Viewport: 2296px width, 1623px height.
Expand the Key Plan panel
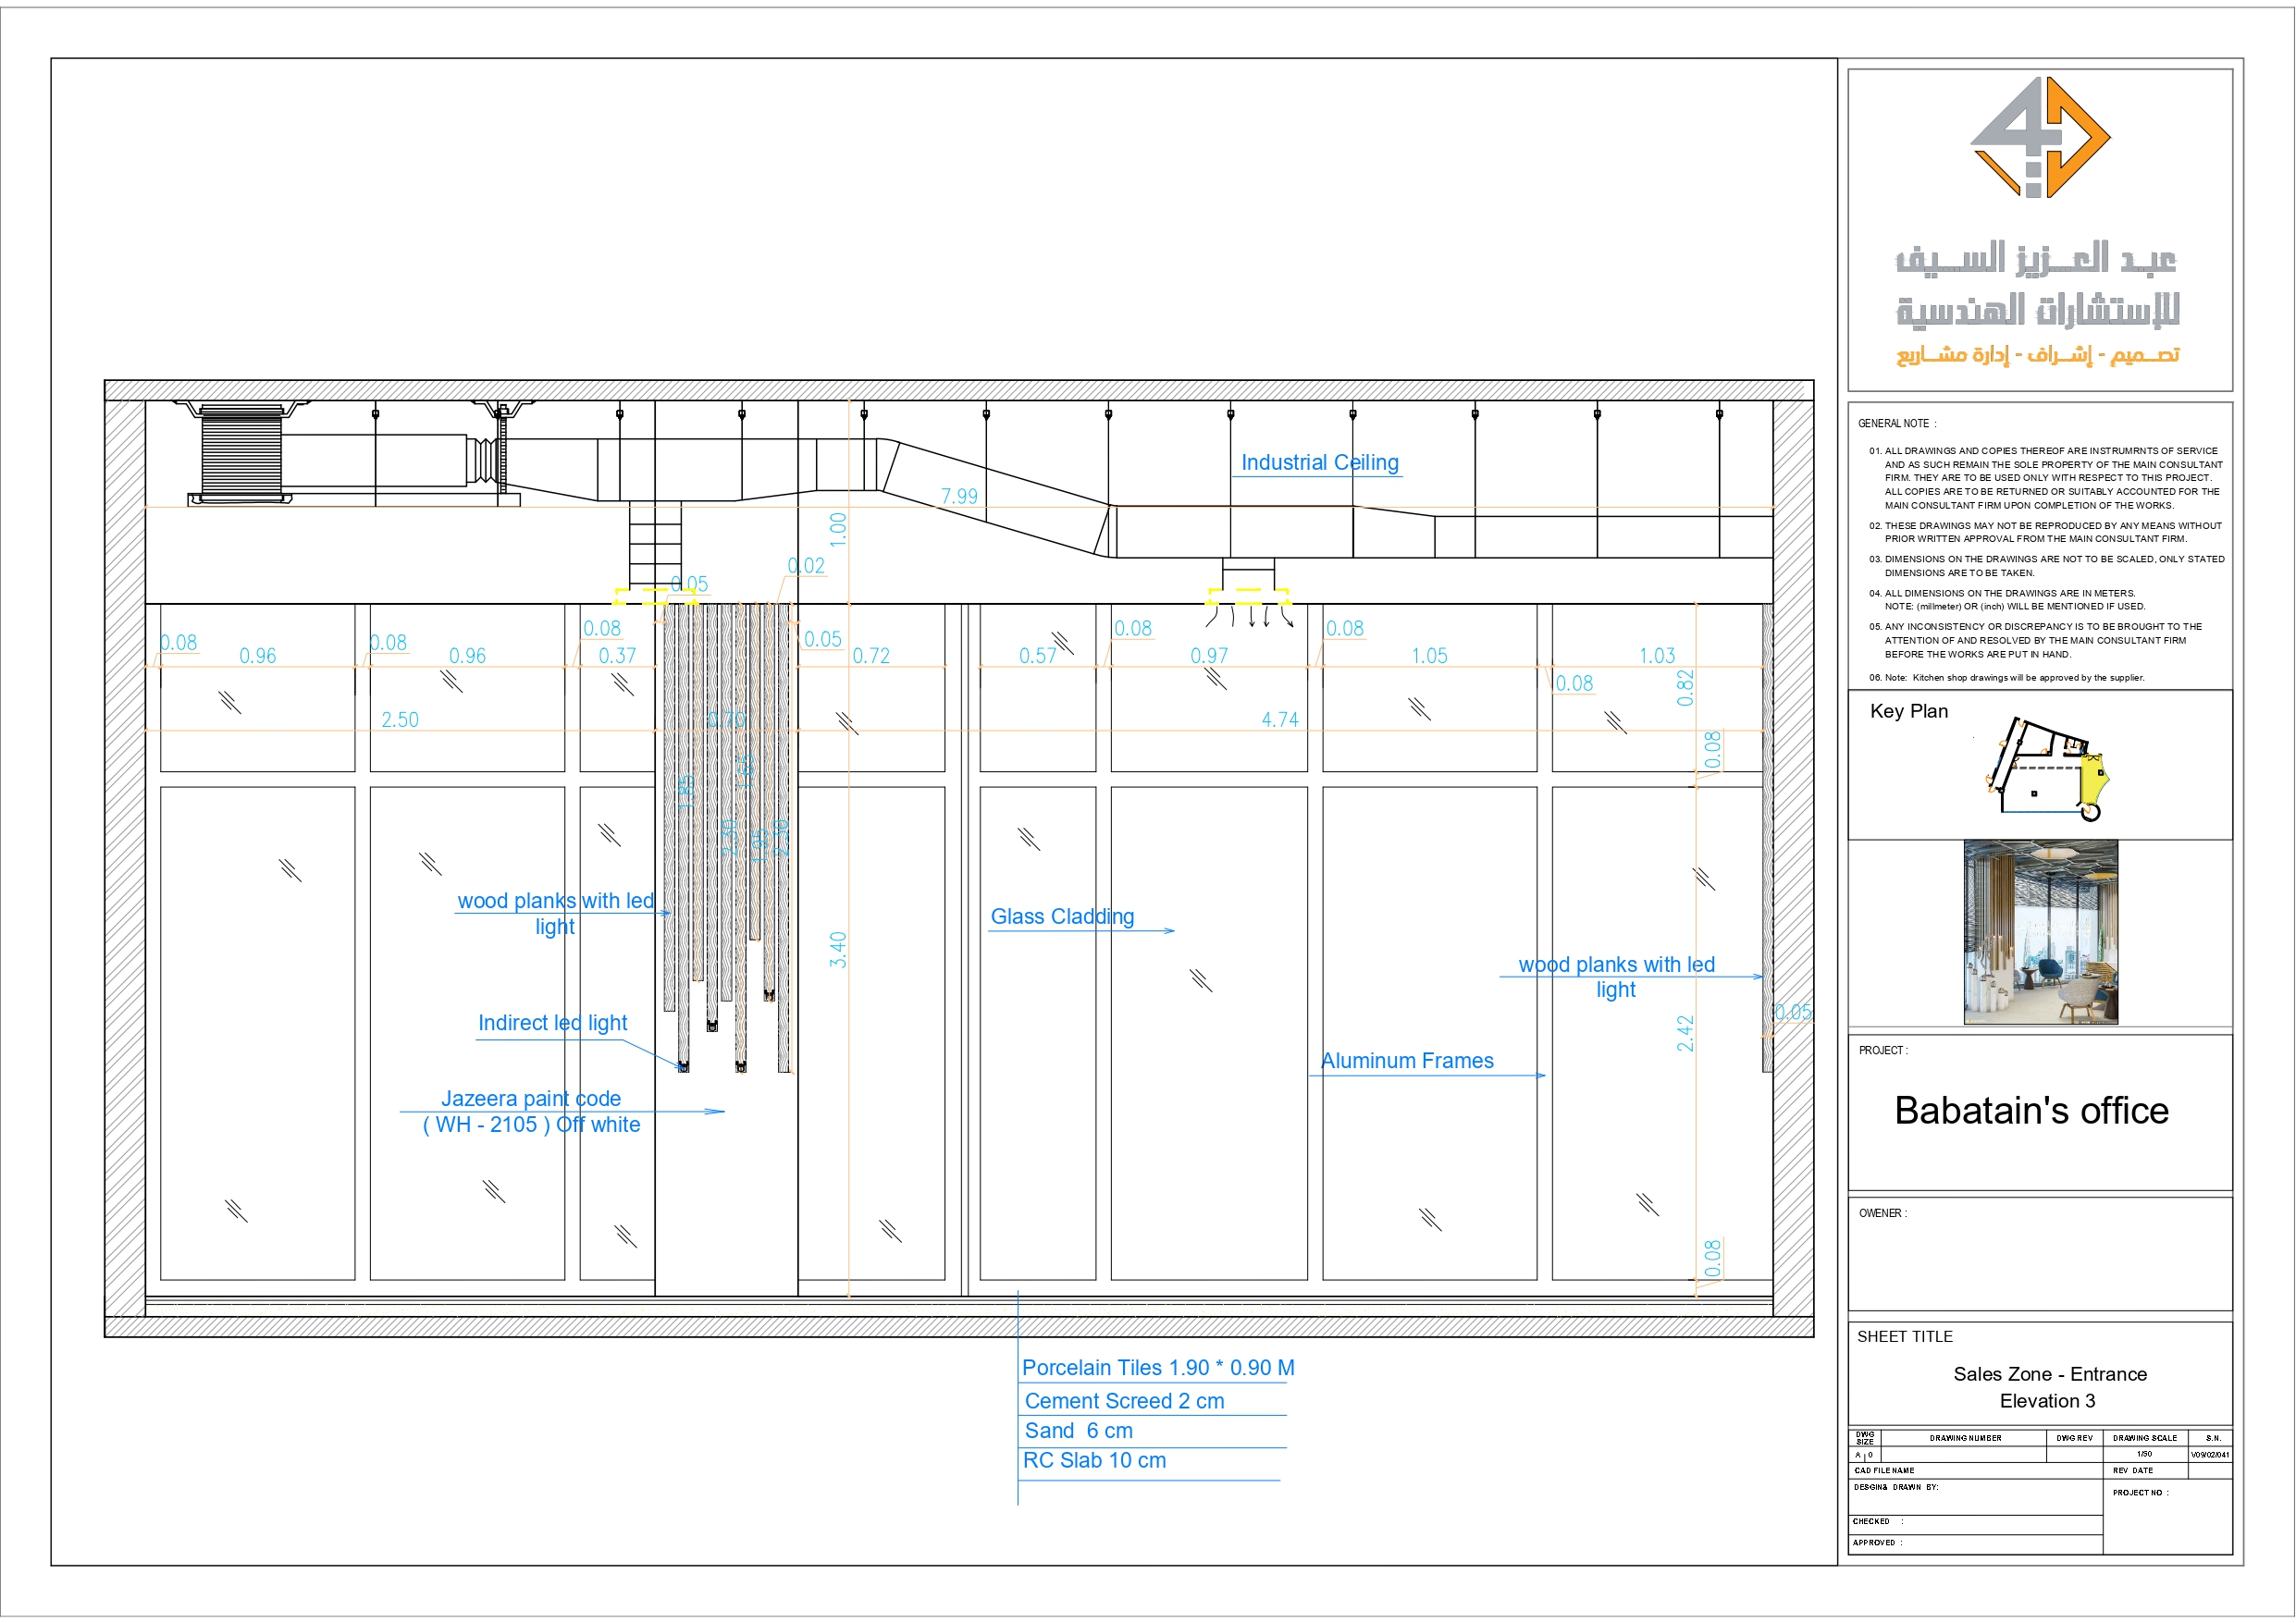(1910, 712)
